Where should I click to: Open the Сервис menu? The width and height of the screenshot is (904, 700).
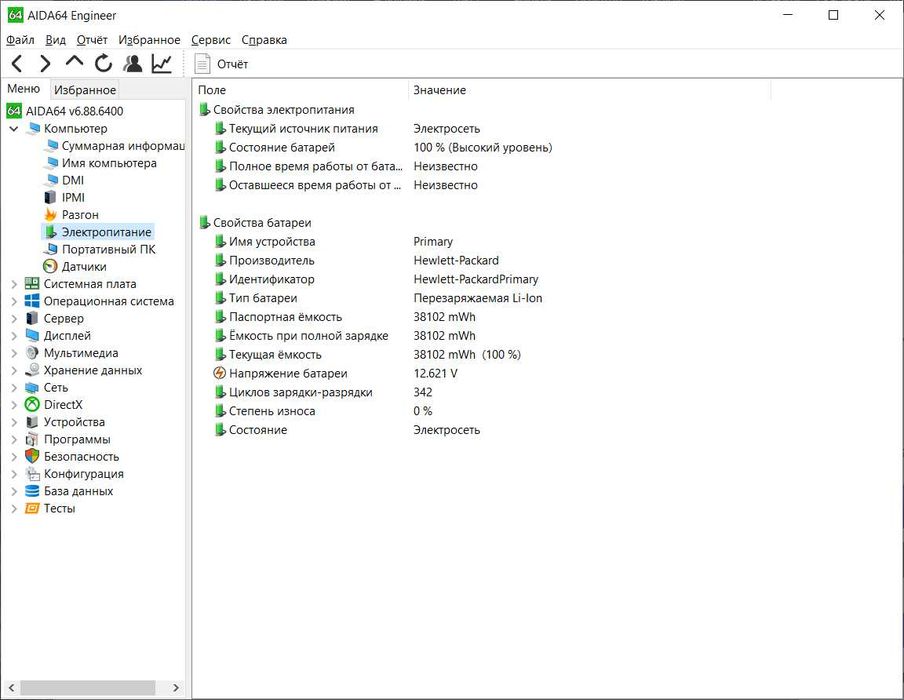(211, 40)
